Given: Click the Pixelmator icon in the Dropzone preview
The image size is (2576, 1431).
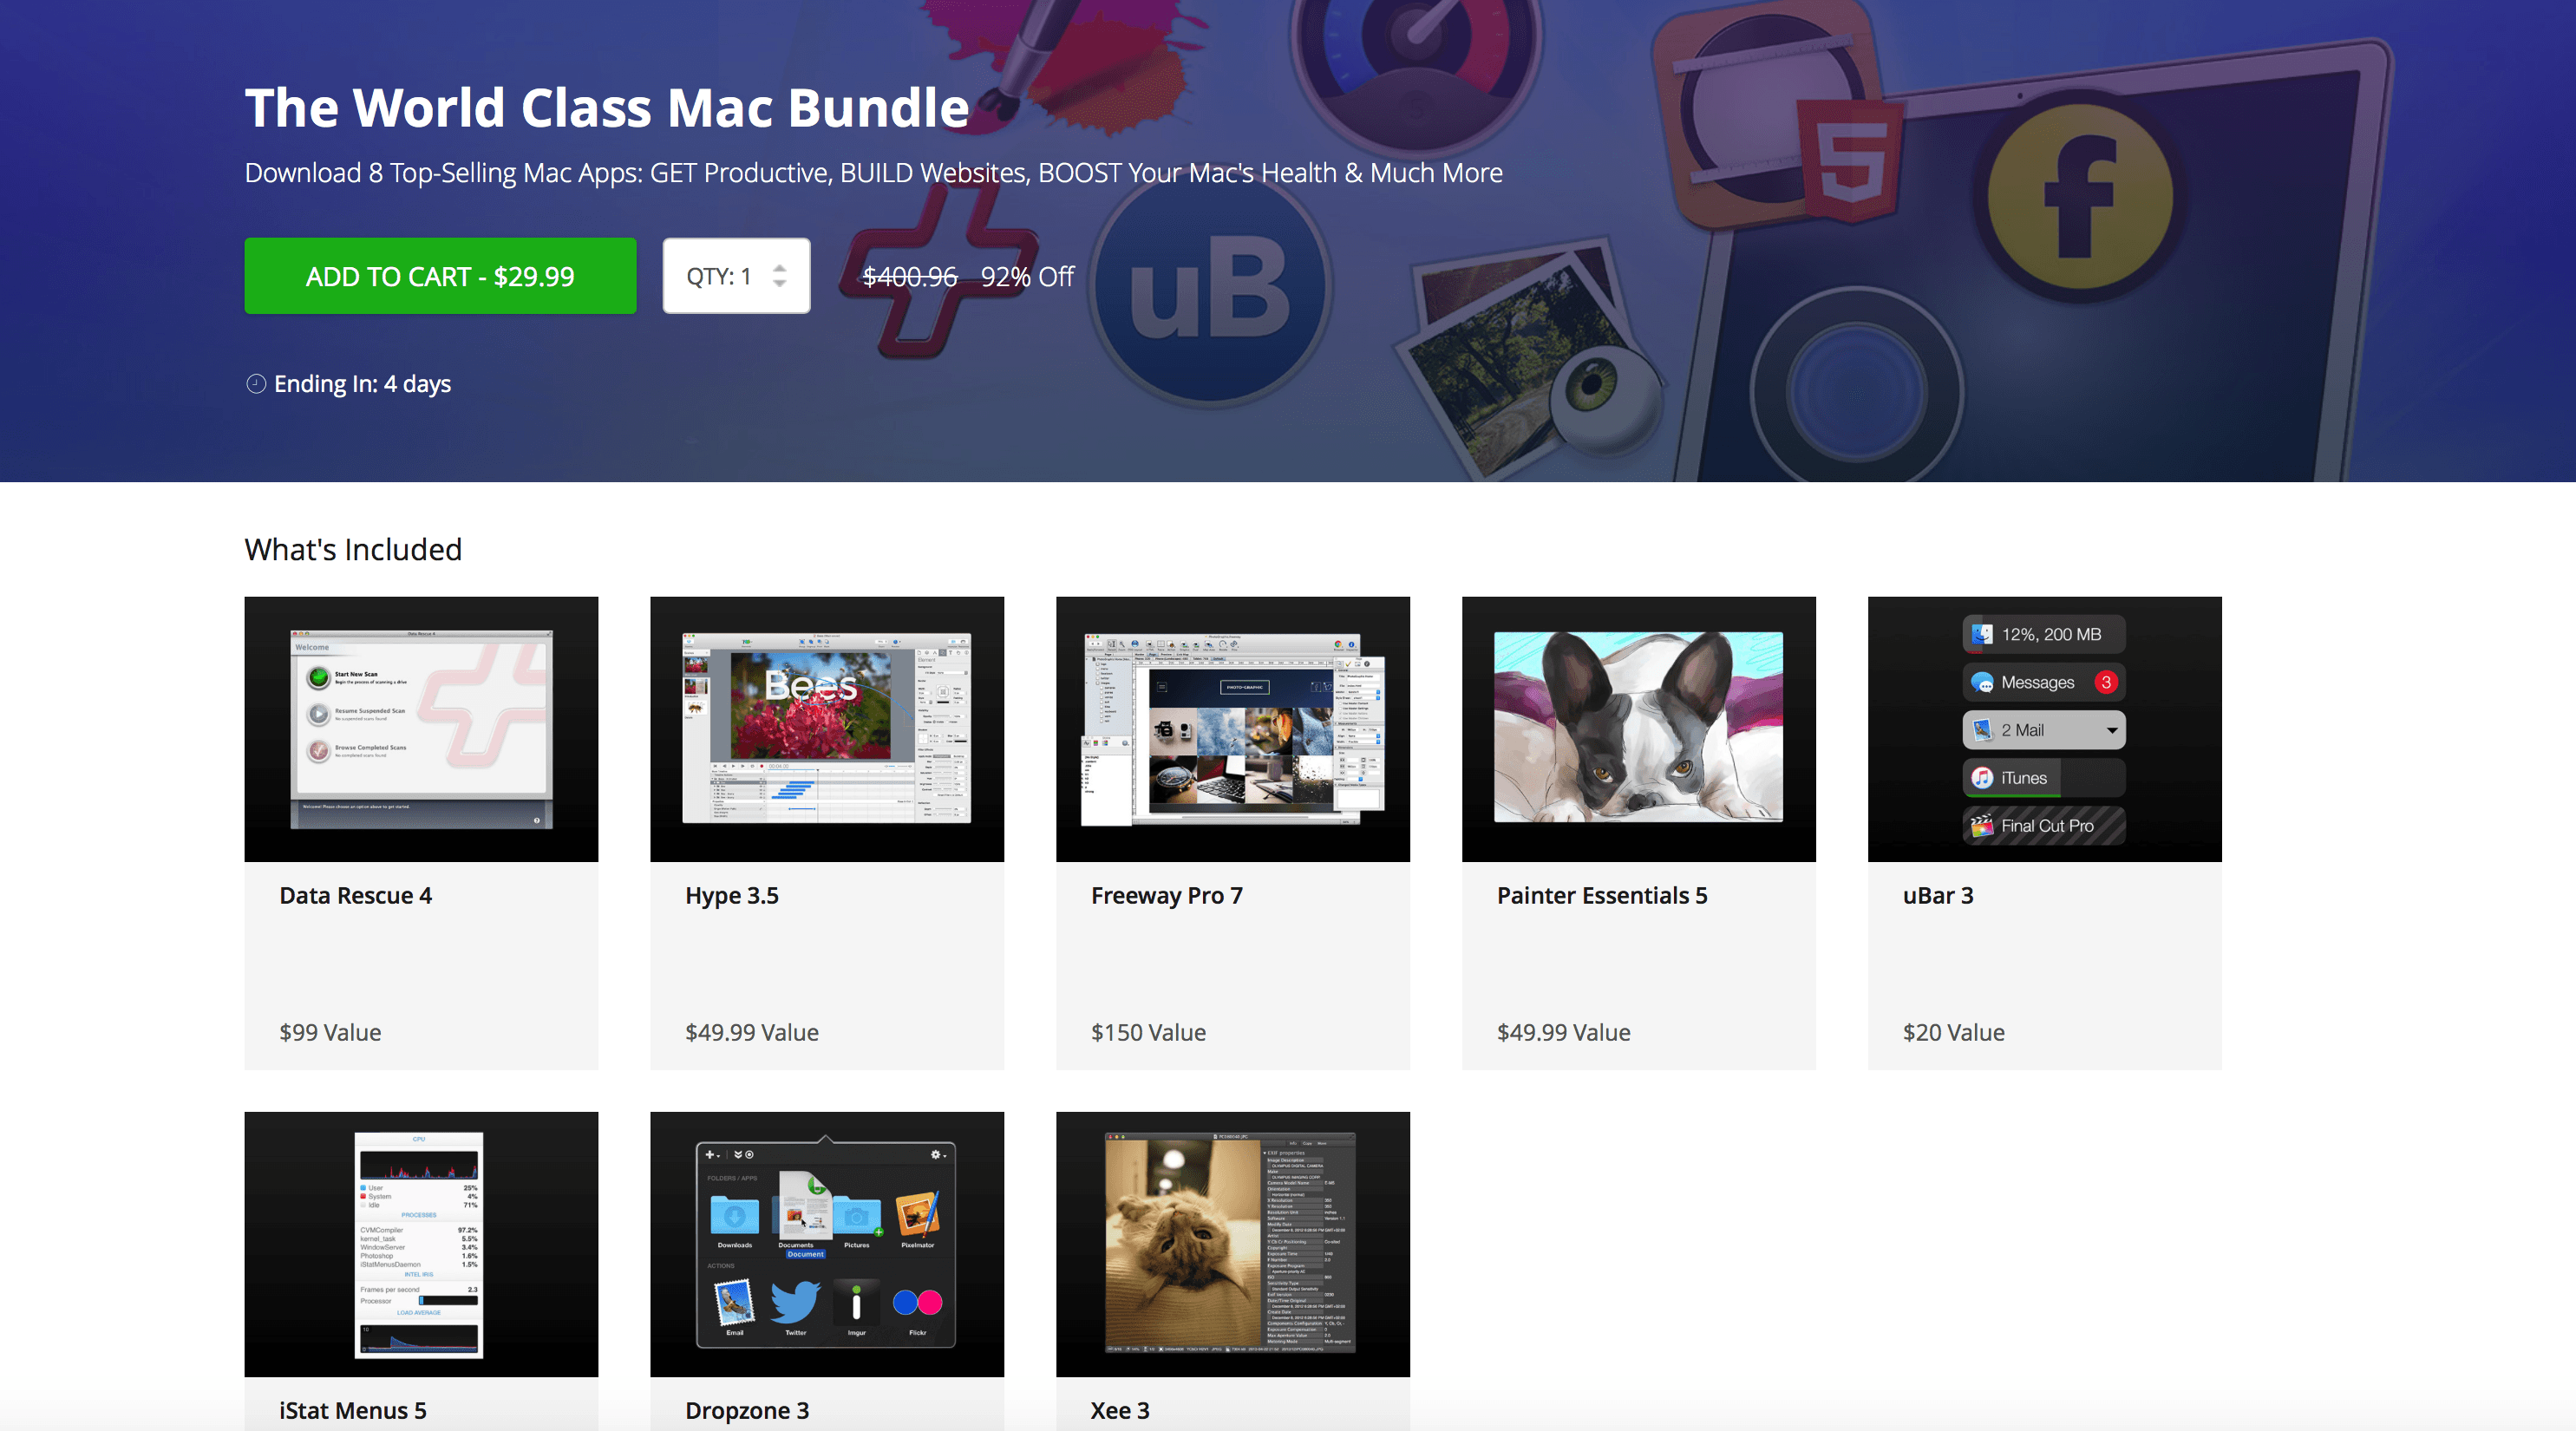Looking at the screenshot, I should (917, 1214).
